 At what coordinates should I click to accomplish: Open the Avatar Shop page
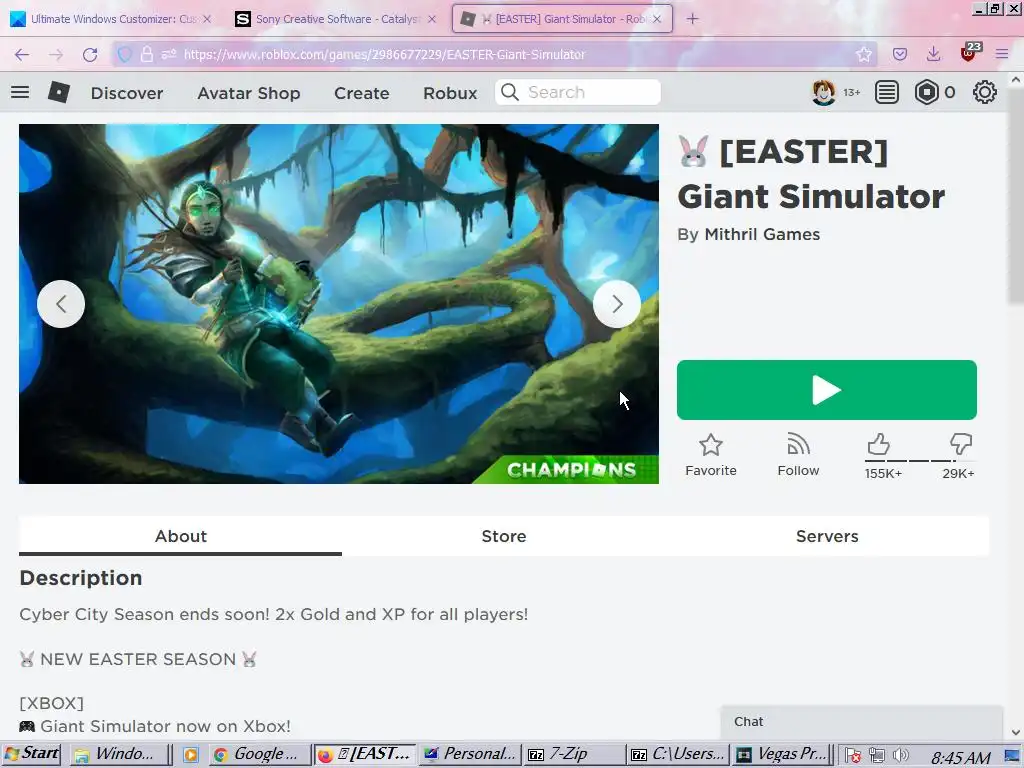click(249, 93)
